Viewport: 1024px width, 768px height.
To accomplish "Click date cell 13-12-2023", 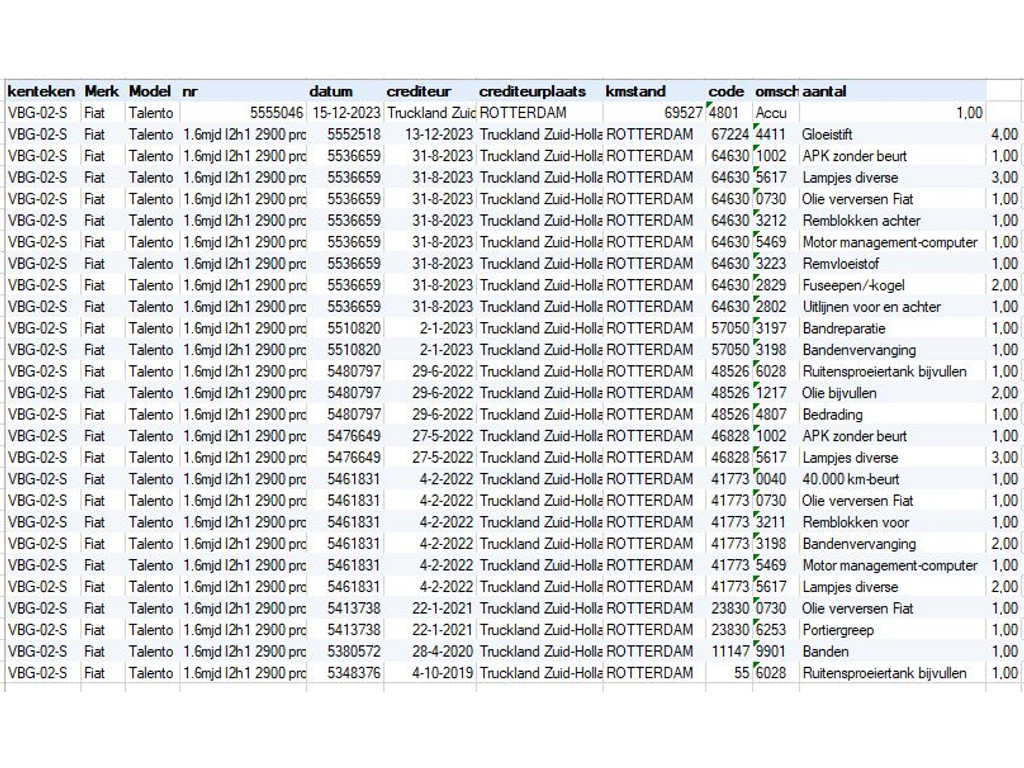I will pyautogui.click(x=430, y=134).
